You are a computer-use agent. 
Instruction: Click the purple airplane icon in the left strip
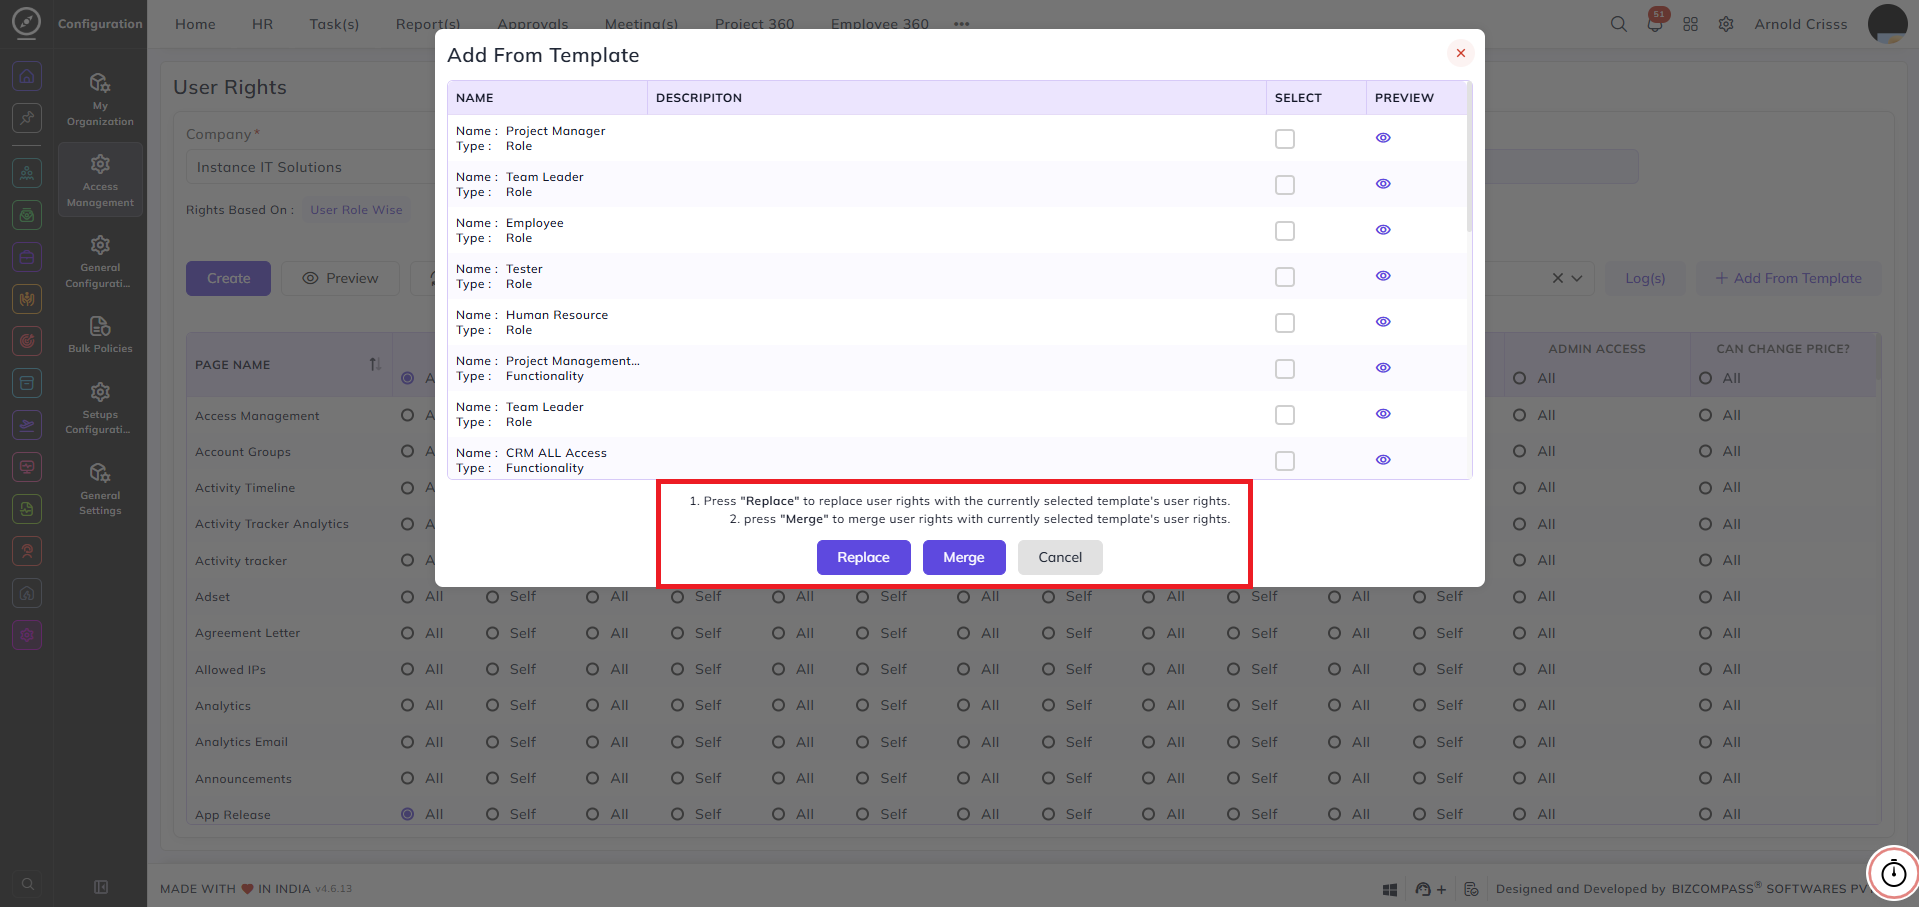tap(27, 425)
